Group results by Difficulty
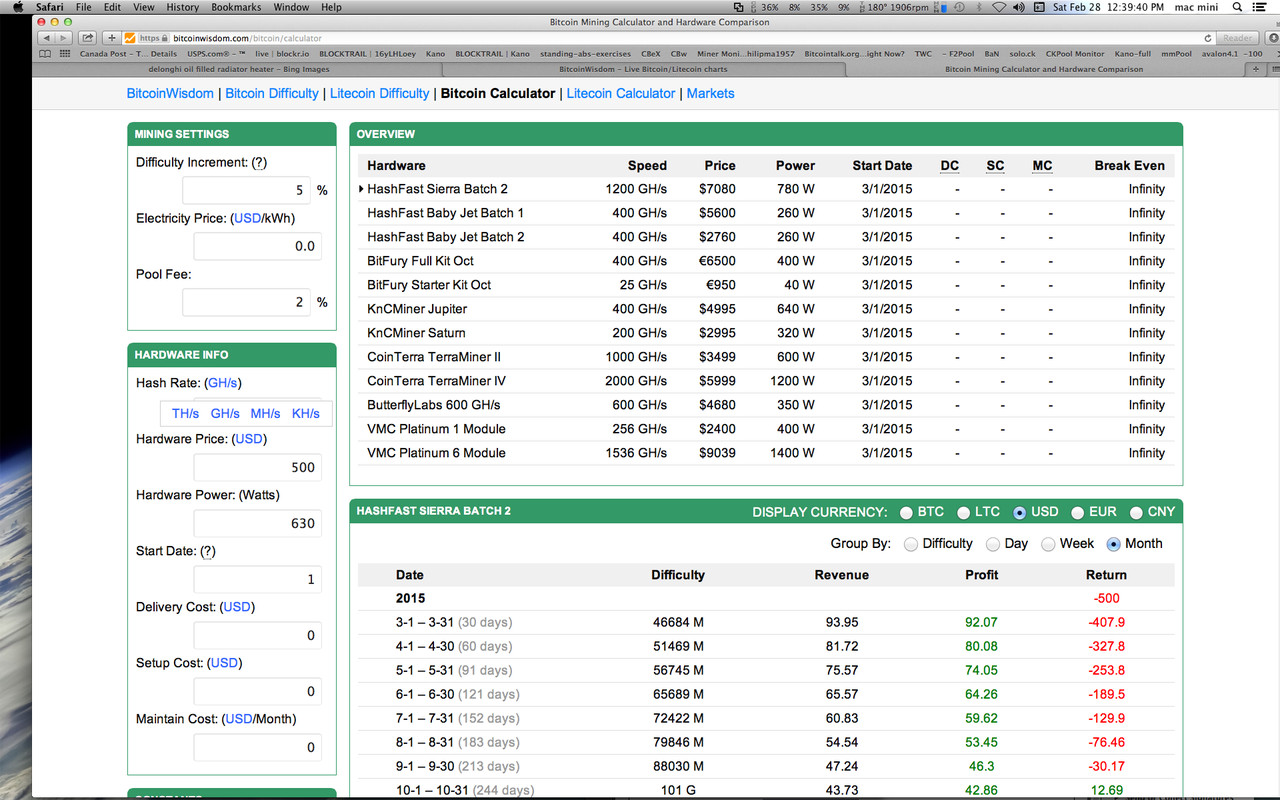1280x800 pixels. (911, 545)
